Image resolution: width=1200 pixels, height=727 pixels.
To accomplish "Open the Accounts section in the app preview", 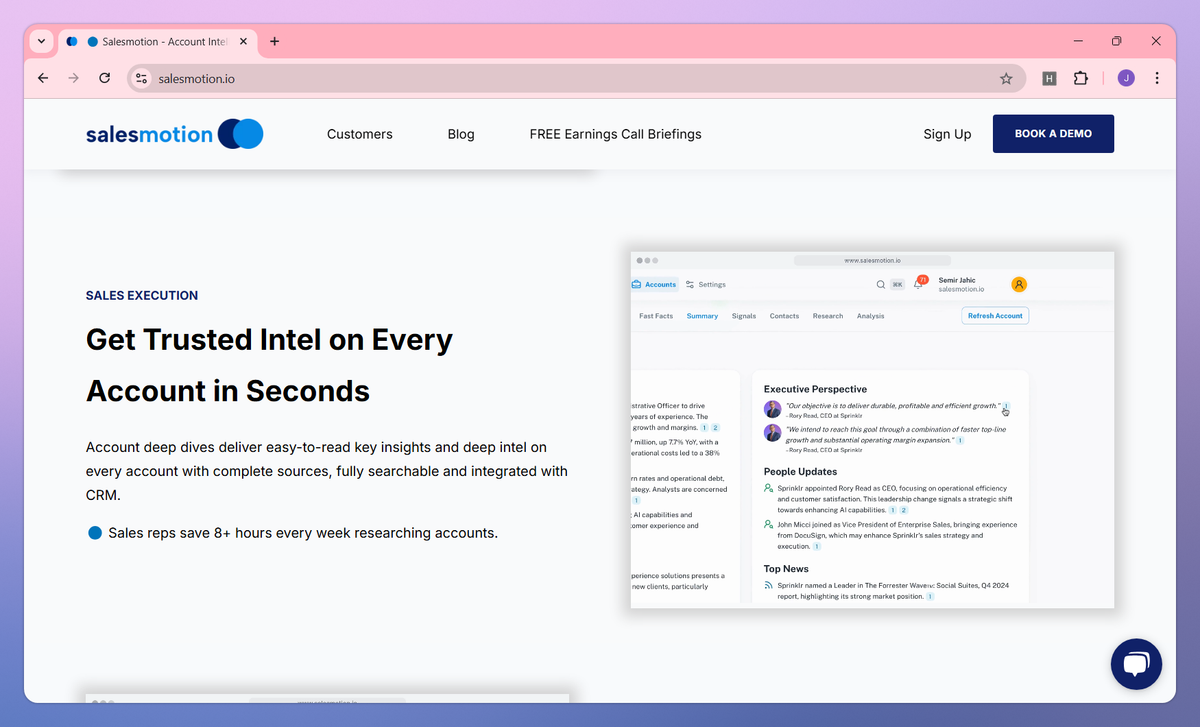I will pos(660,284).
